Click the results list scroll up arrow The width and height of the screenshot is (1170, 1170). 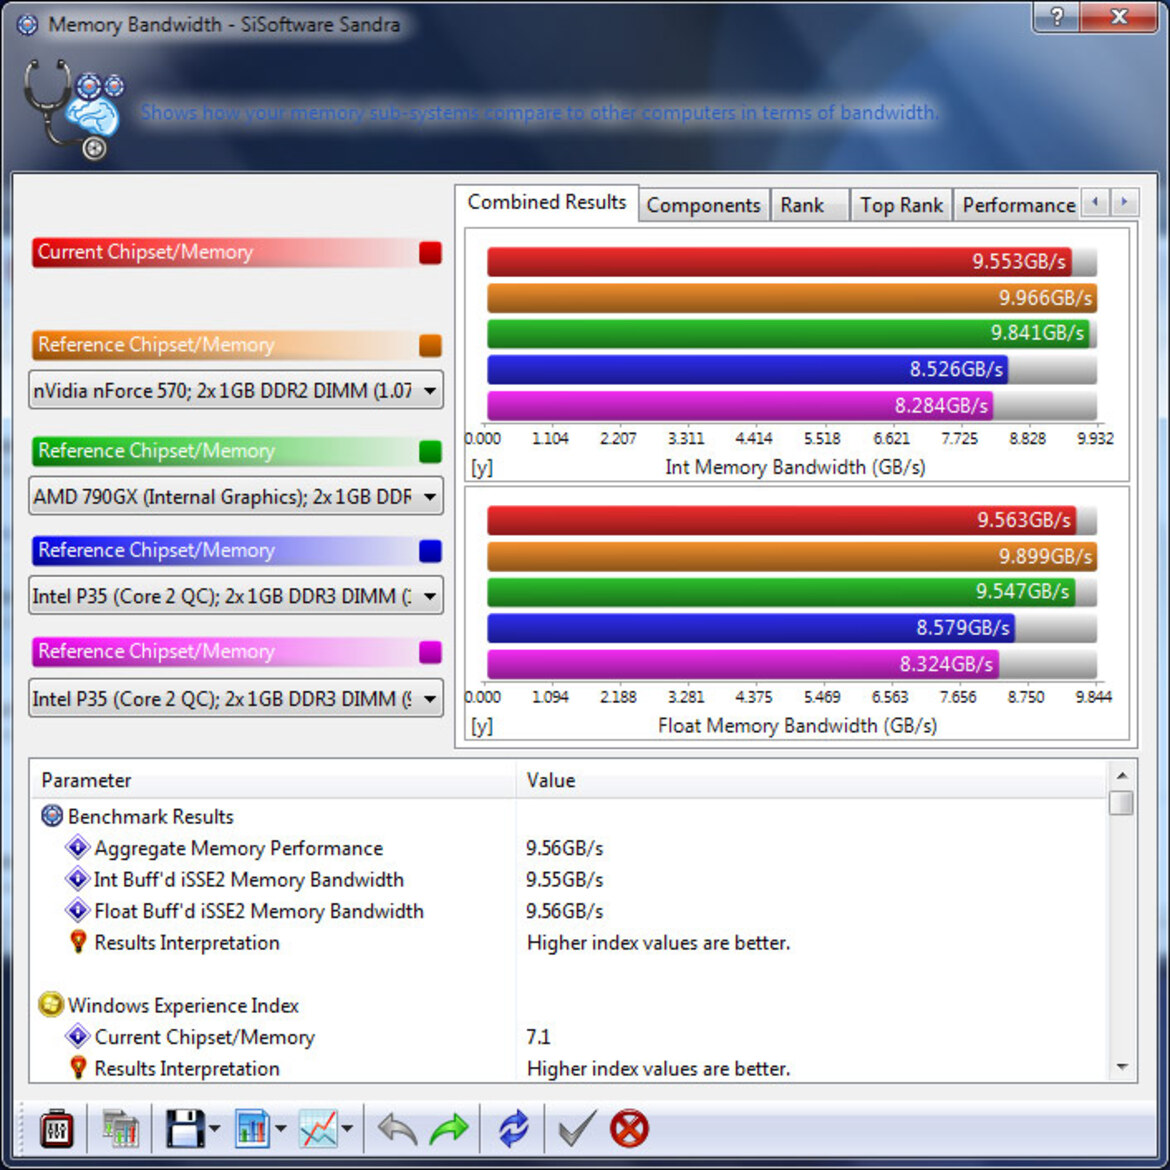[x=1121, y=775]
